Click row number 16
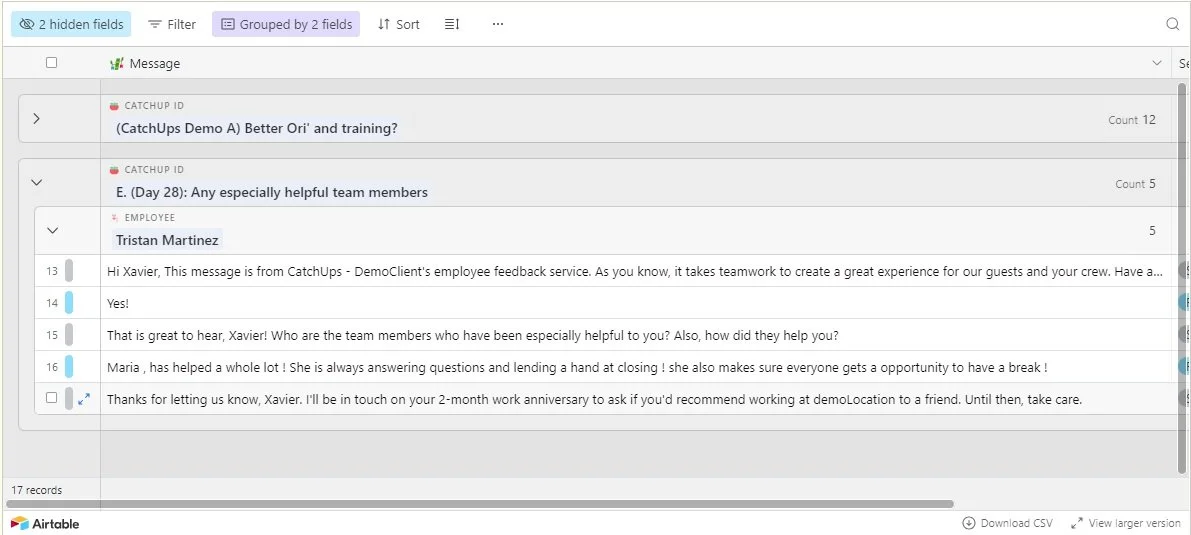This screenshot has height=535, width=1191. click(x=52, y=367)
